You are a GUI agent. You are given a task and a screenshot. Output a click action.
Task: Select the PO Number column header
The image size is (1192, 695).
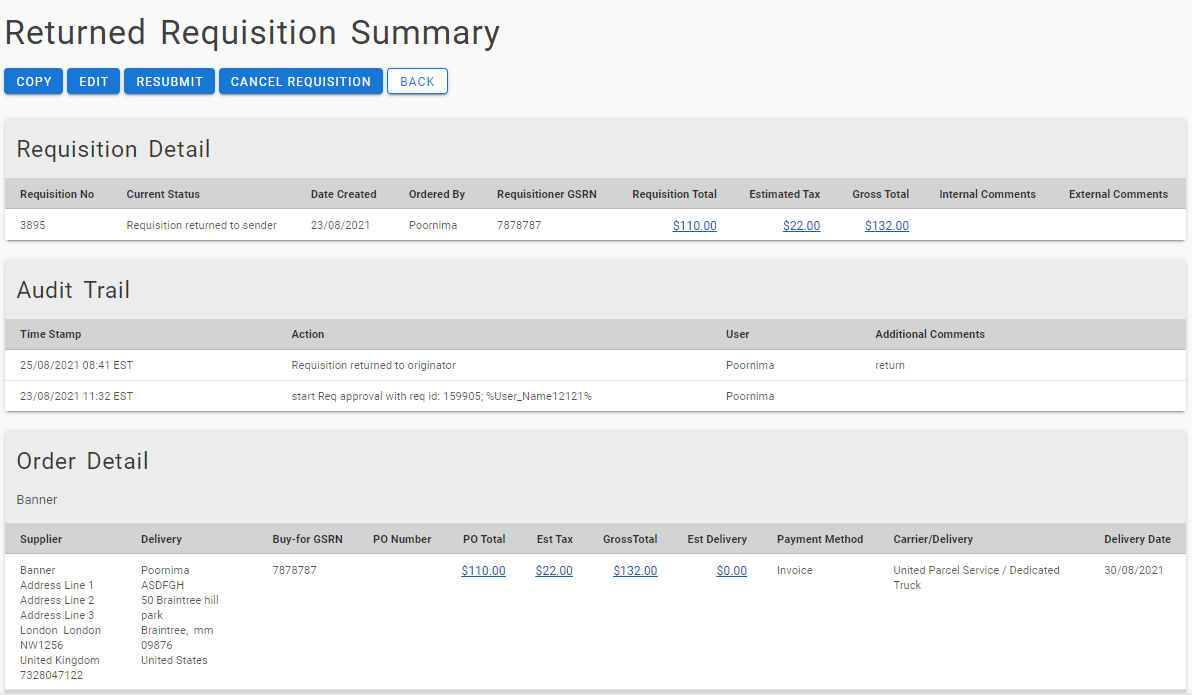pyautogui.click(x=401, y=539)
